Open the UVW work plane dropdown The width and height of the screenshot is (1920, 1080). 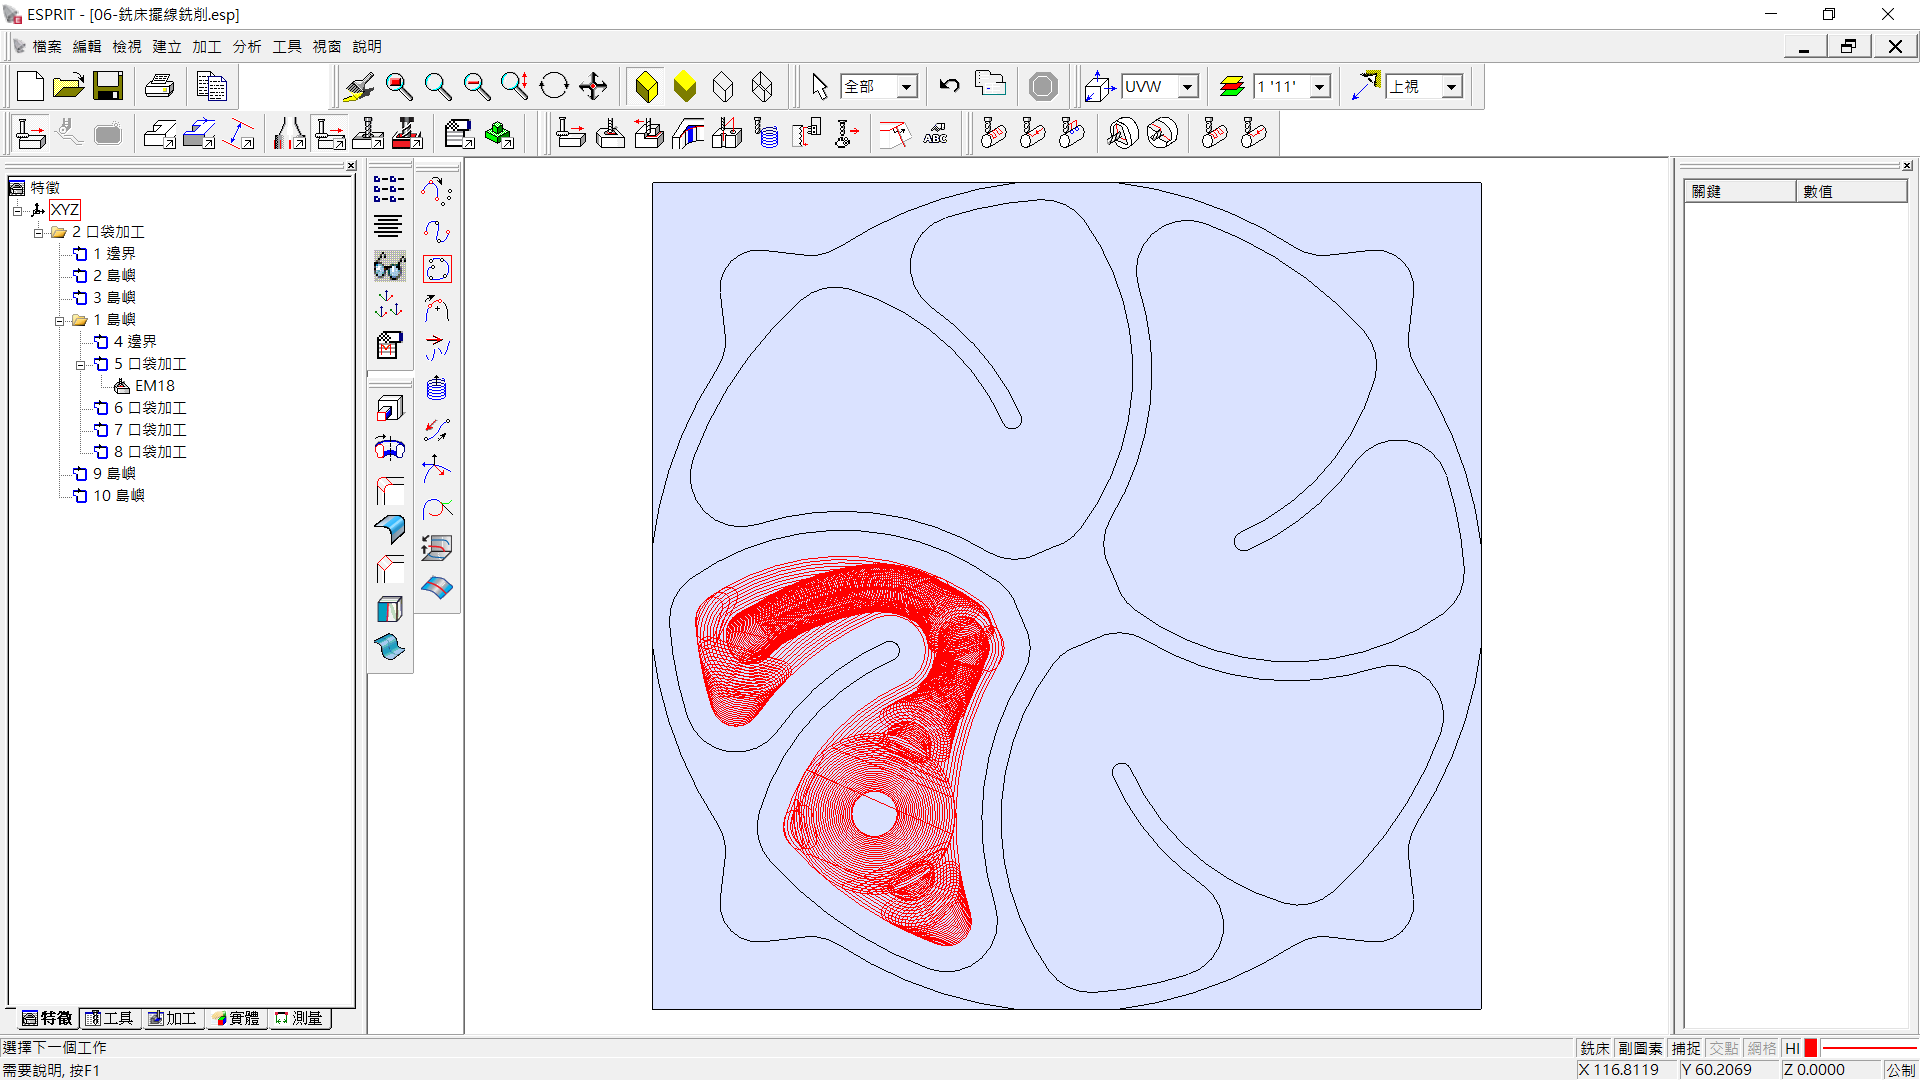point(1188,87)
